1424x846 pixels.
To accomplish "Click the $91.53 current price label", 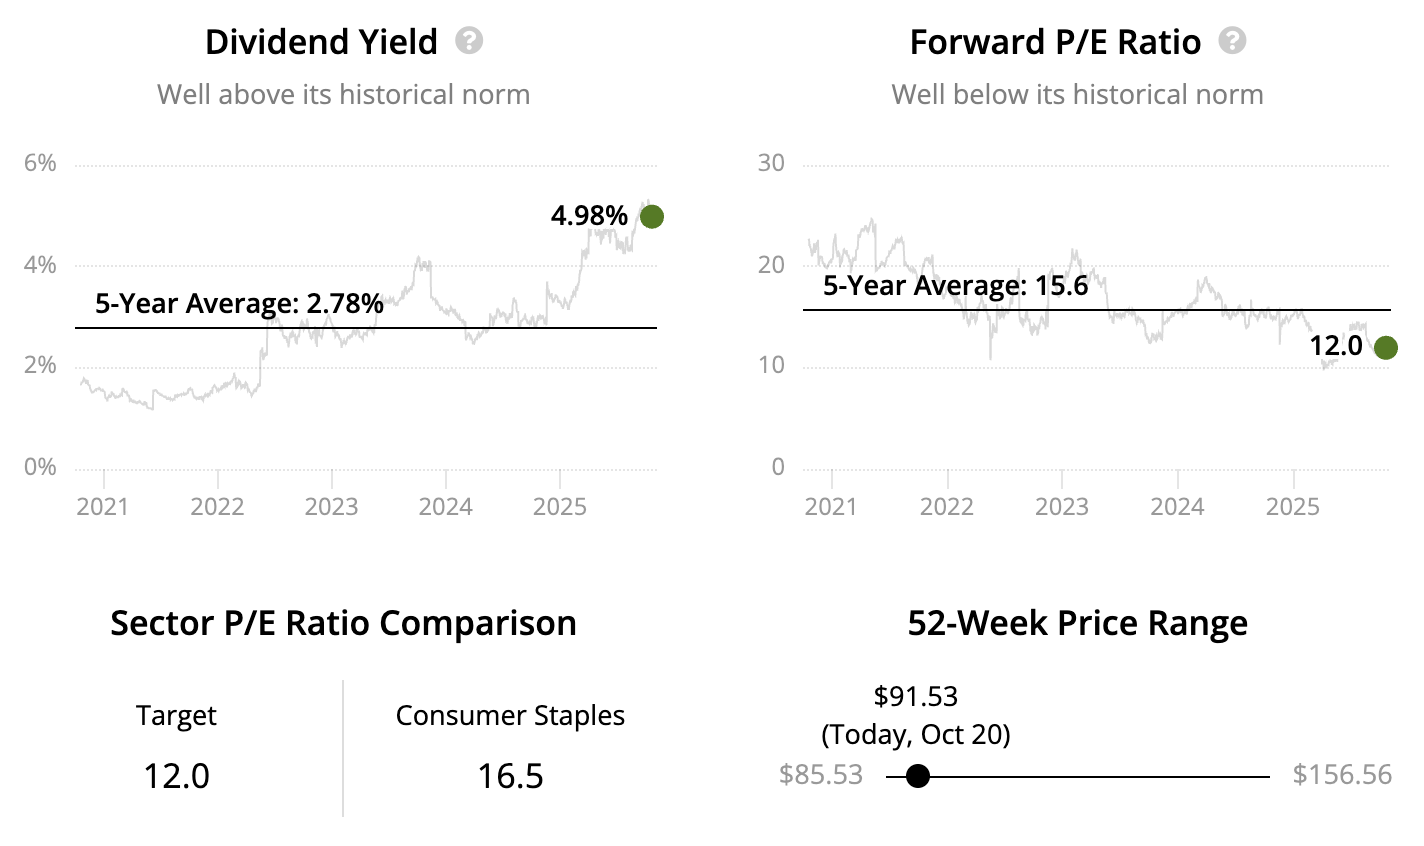I will [x=915, y=696].
